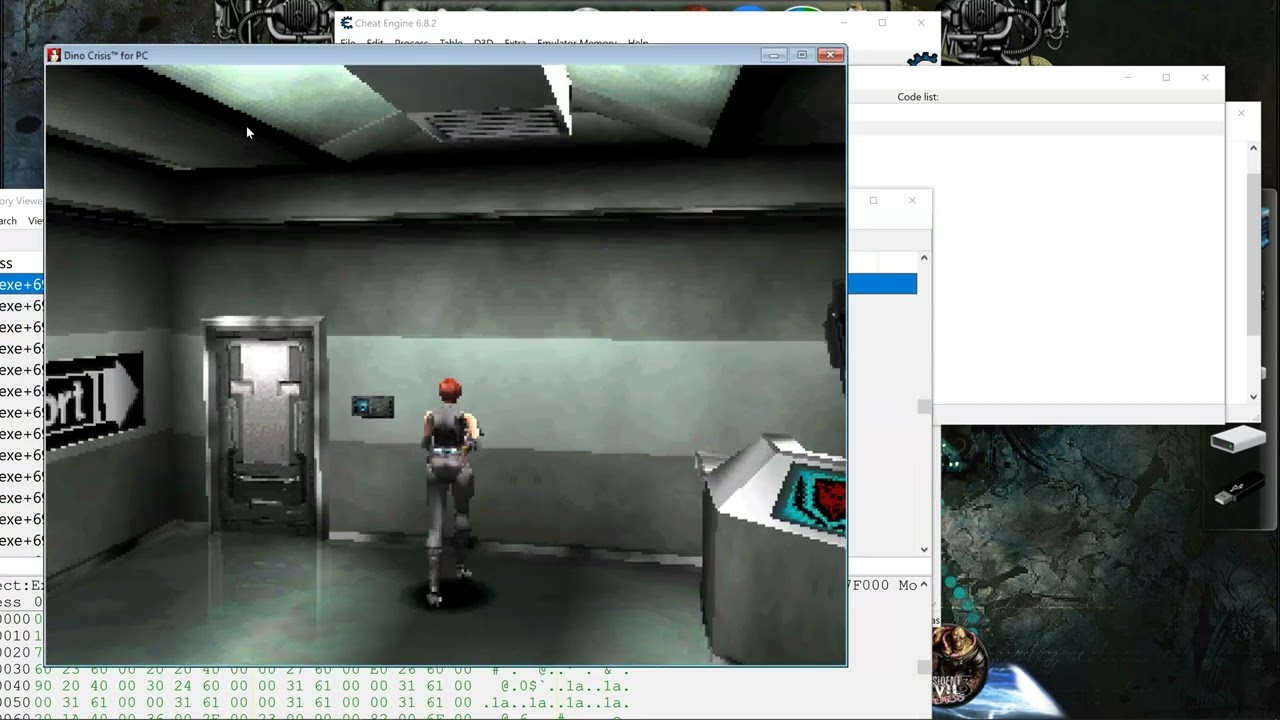
Task: Maximize the small window beside the game
Action: point(873,200)
